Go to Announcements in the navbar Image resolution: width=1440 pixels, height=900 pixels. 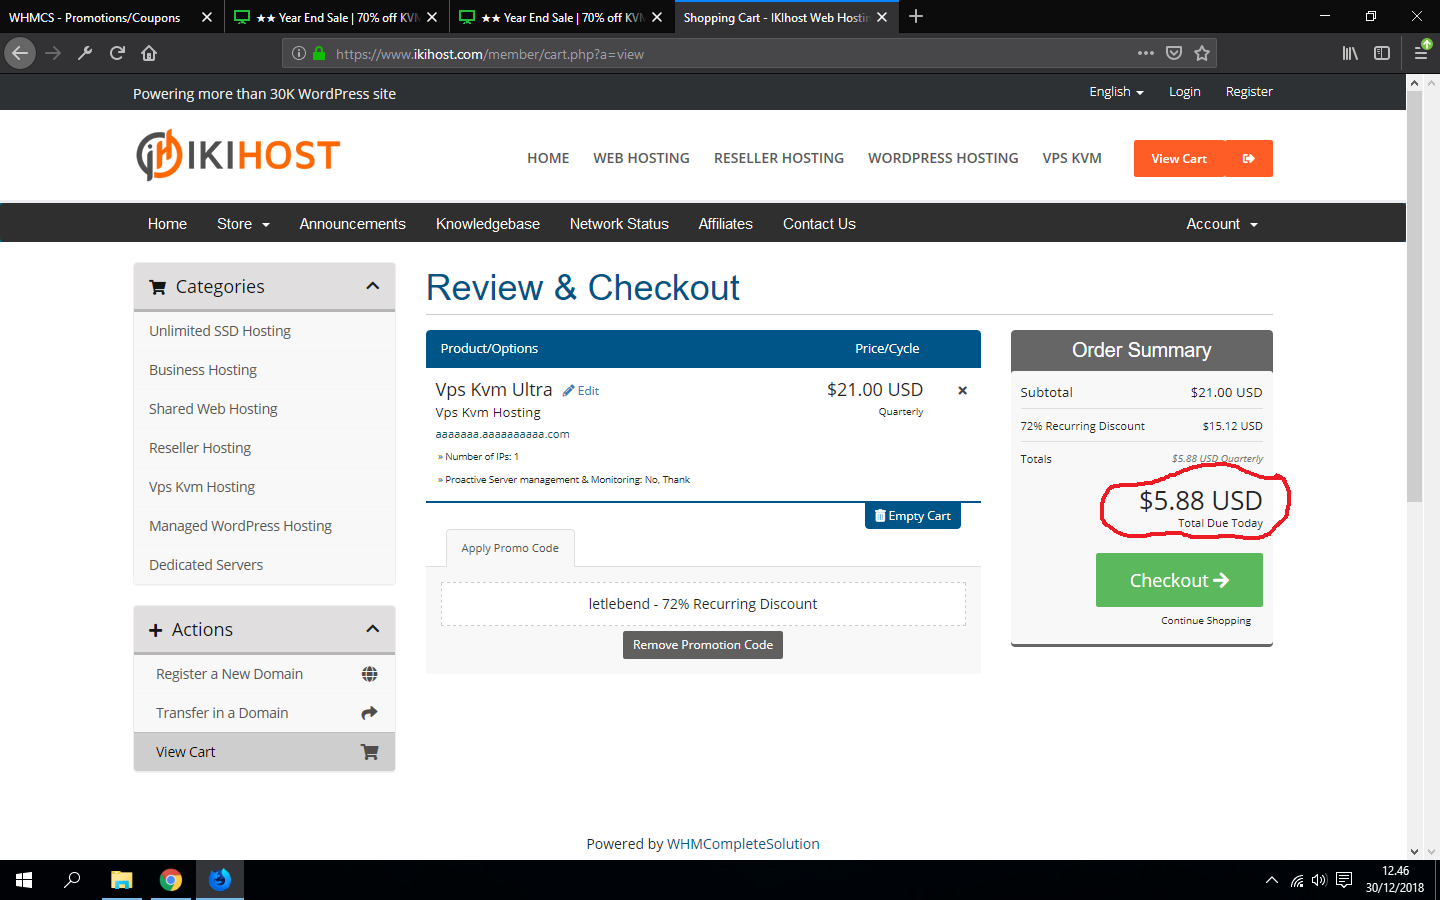(x=353, y=224)
